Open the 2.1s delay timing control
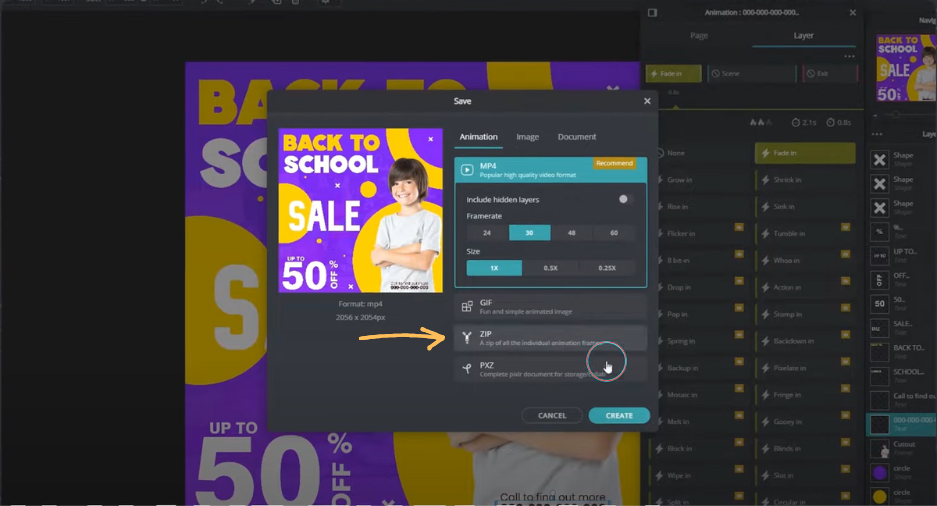Screen dimensions: 937x506 pyautogui.click(x=804, y=122)
